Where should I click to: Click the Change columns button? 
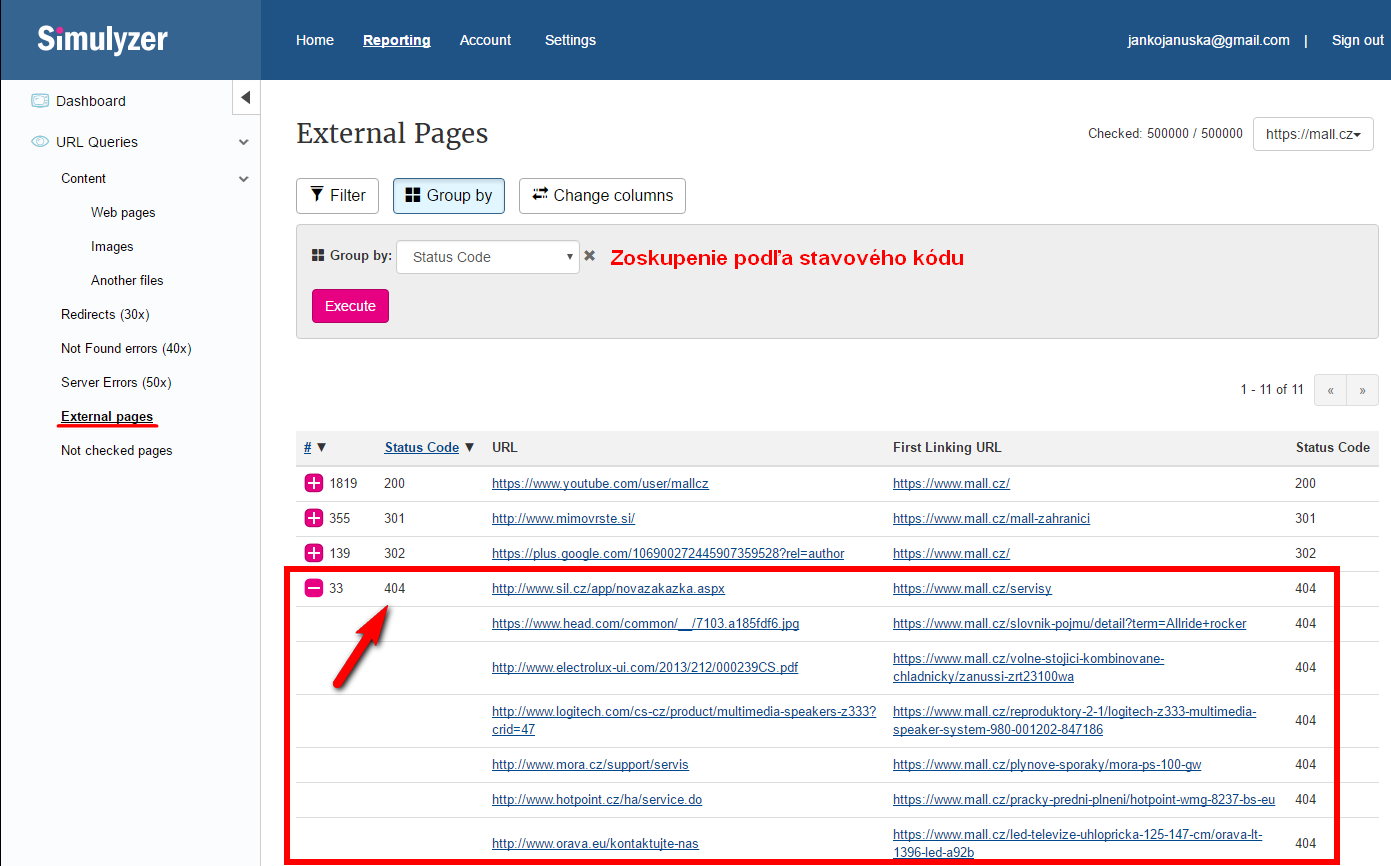tap(602, 195)
